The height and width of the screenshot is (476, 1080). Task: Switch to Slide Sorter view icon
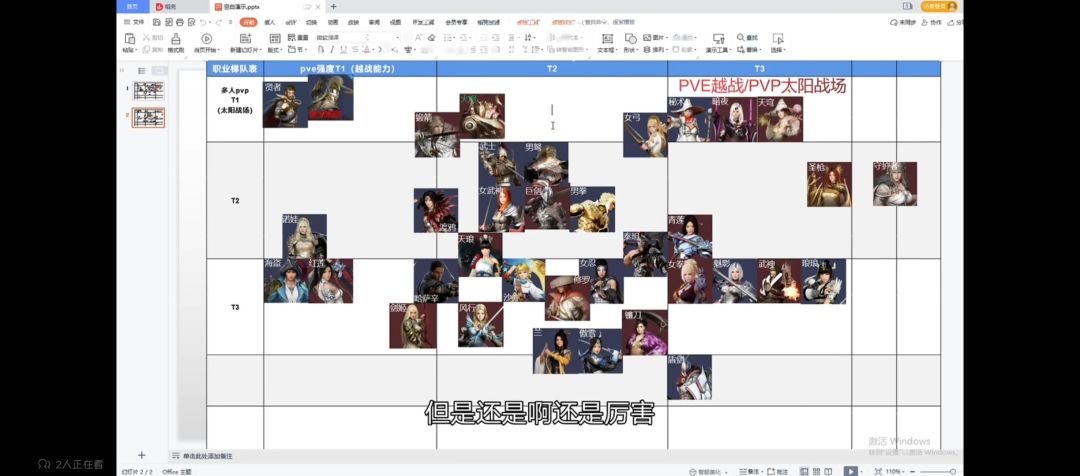pos(816,471)
